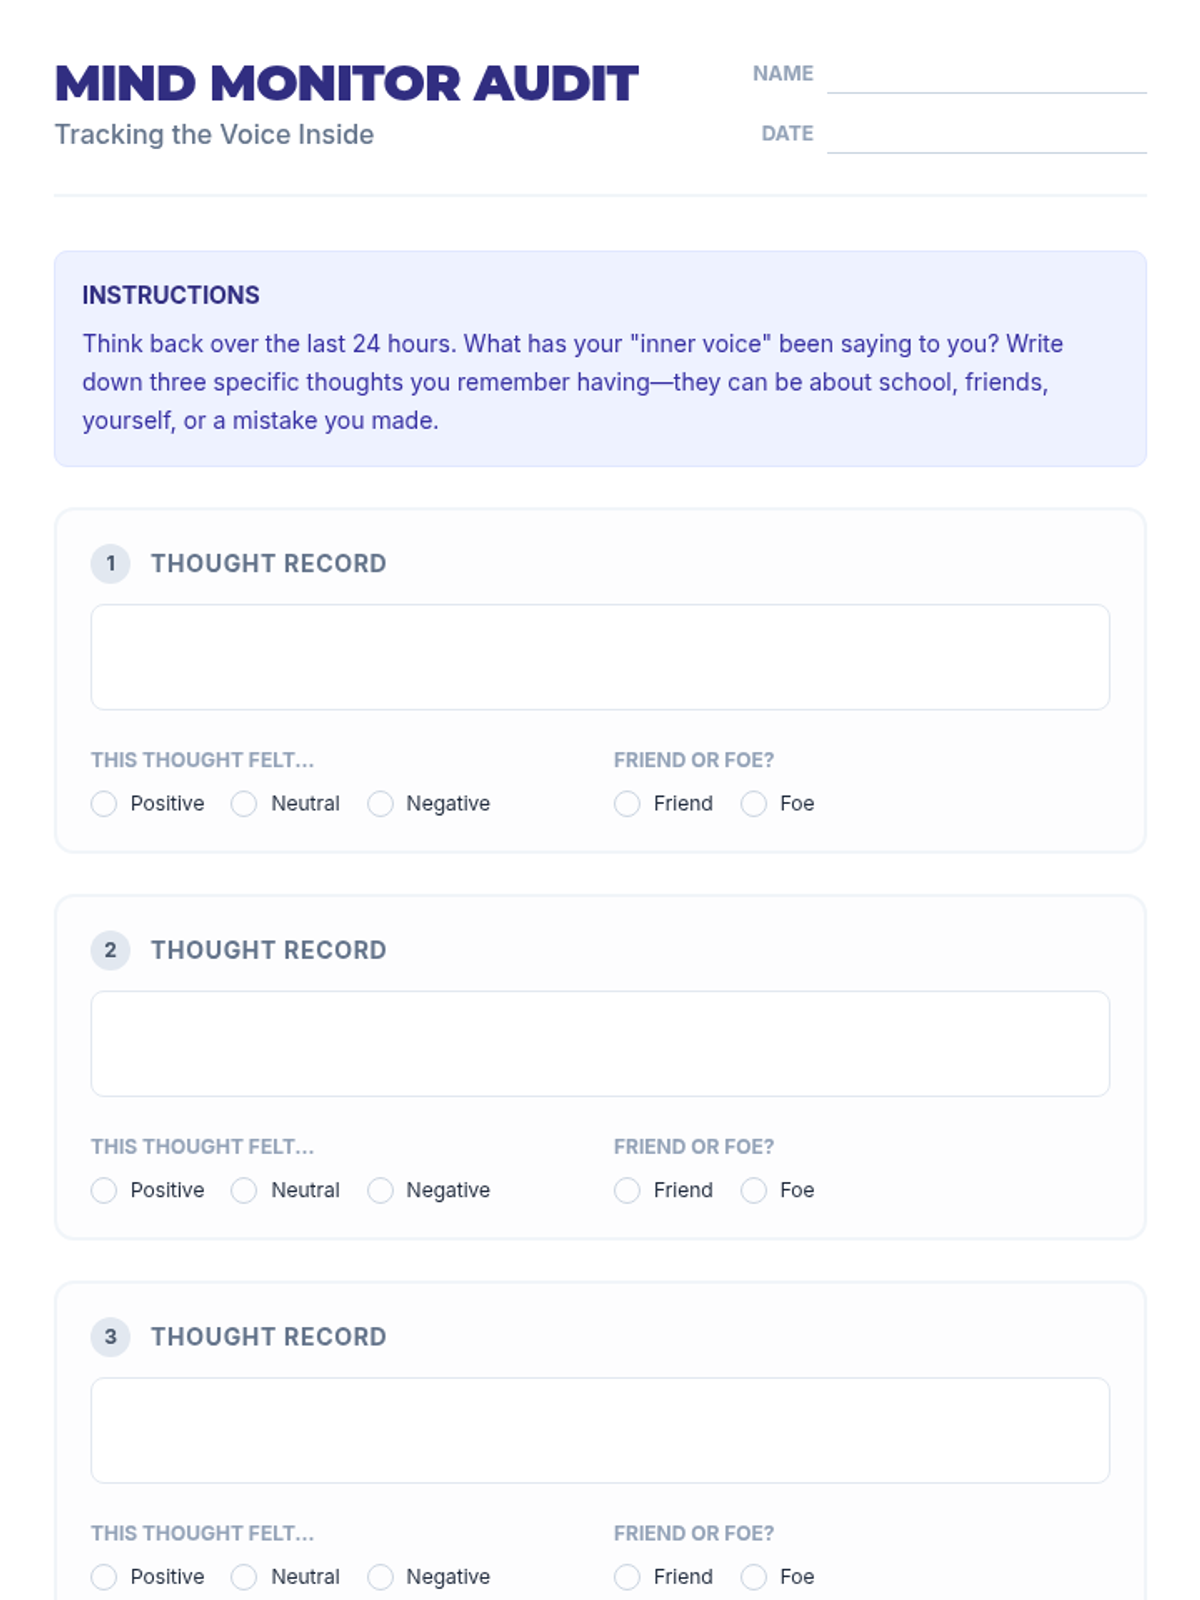Mark thought record 1 as Foe
1200x1600 pixels.
[x=754, y=804]
